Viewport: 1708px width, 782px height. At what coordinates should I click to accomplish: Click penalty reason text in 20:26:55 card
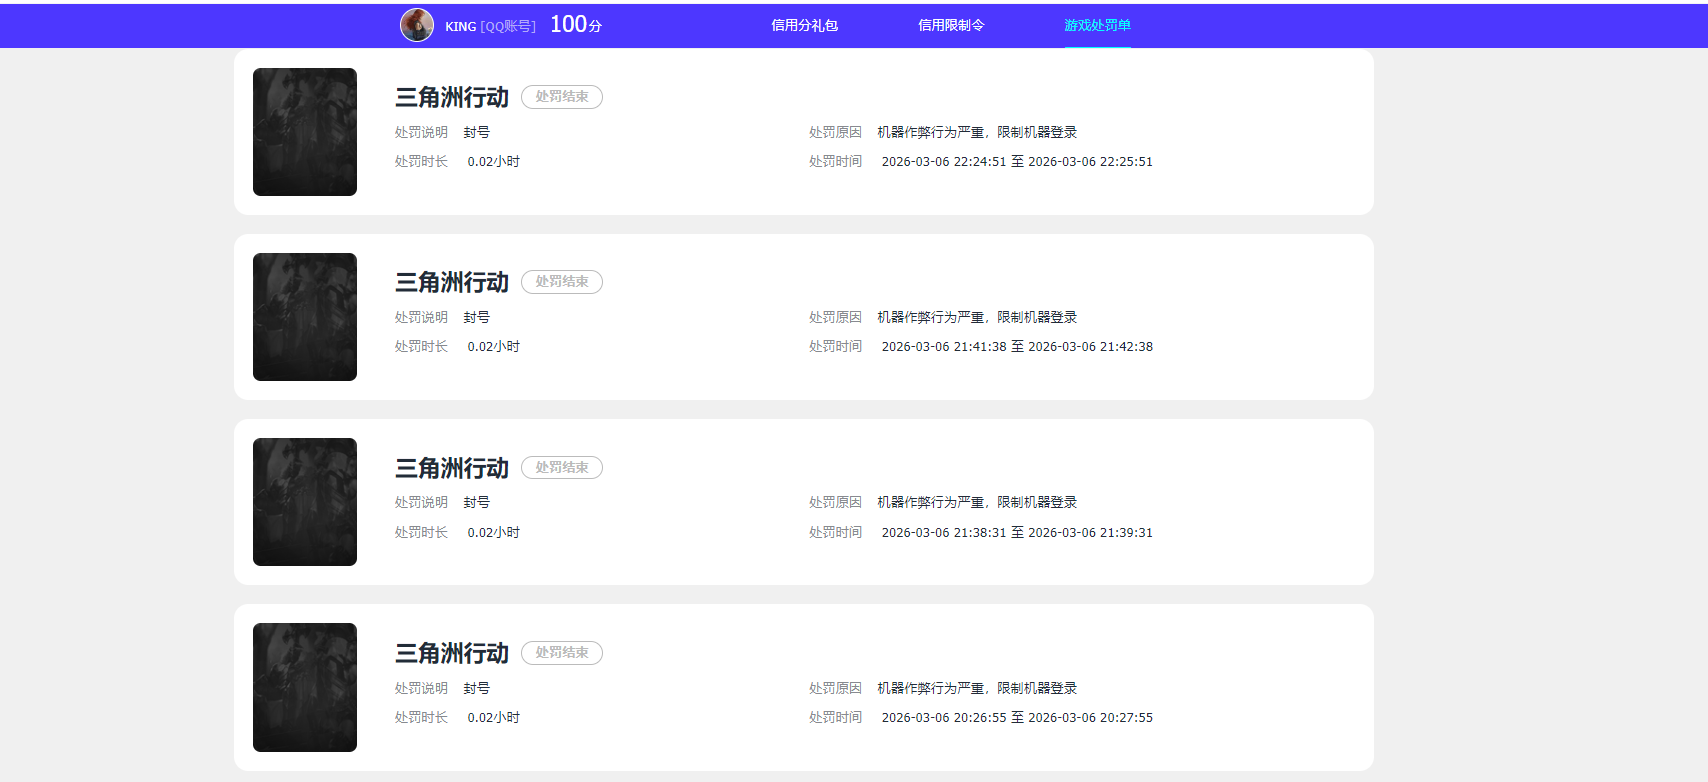(977, 688)
